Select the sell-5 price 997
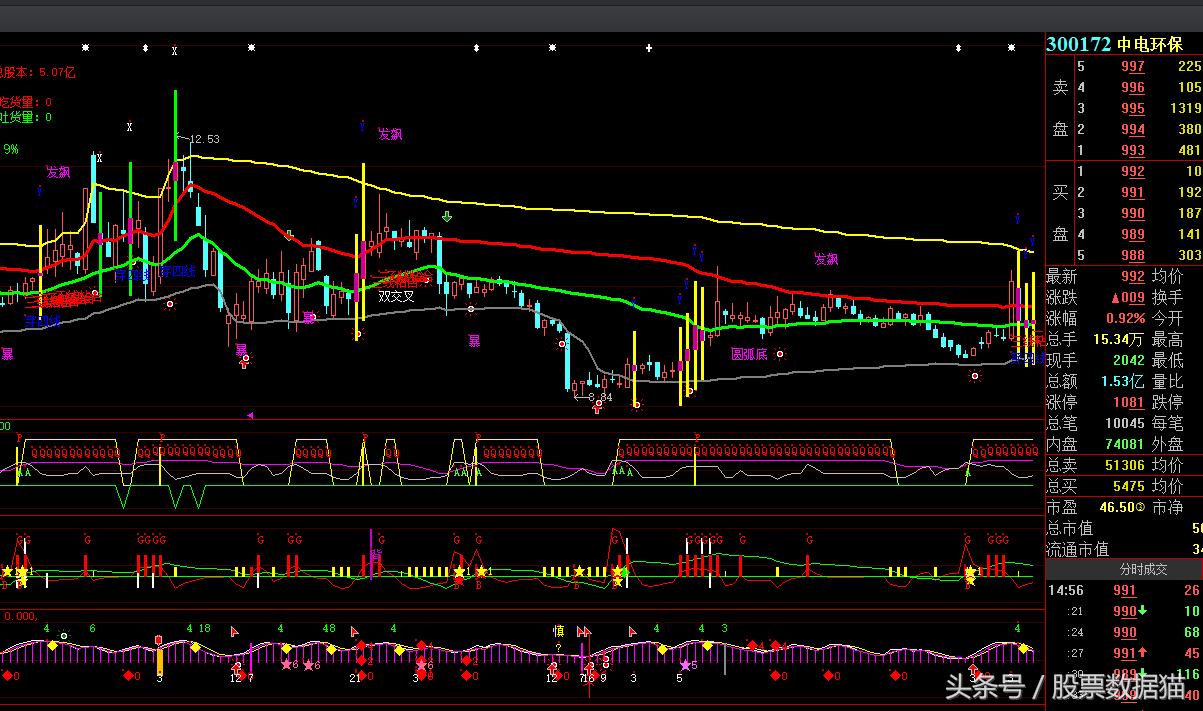The height and width of the screenshot is (711, 1203). (1133, 66)
